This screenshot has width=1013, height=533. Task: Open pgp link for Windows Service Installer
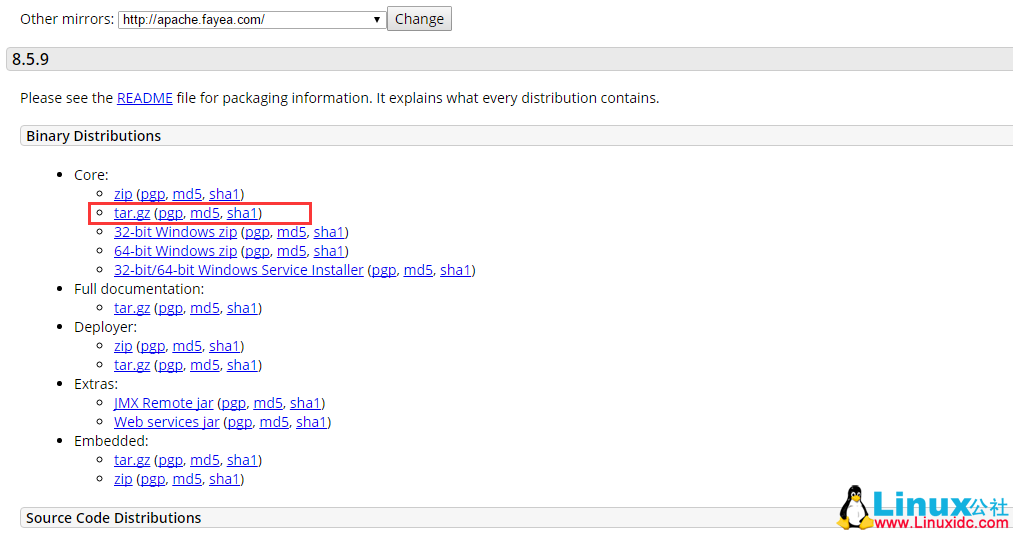tap(384, 270)
